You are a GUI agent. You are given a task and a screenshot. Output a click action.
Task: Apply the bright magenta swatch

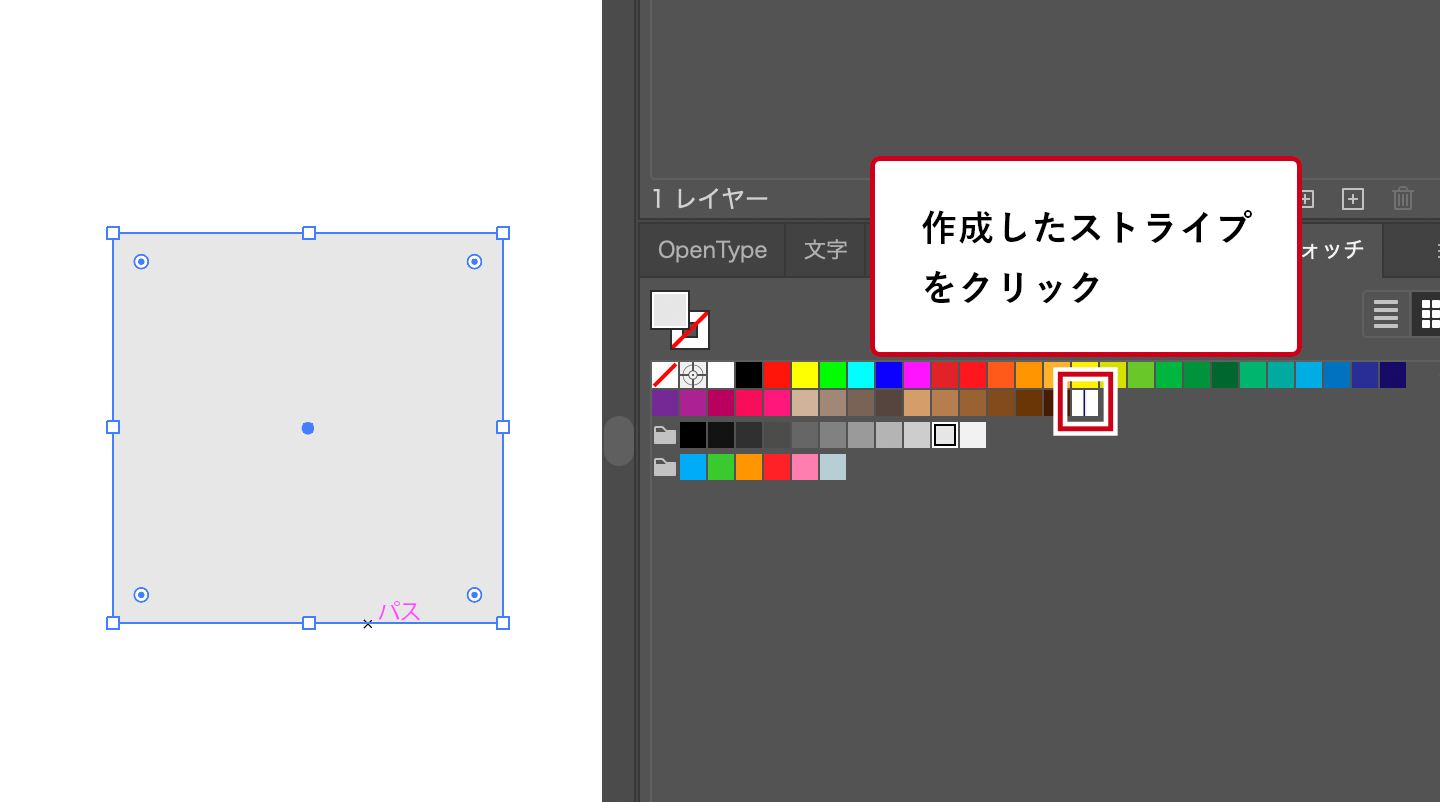[917, 375]
